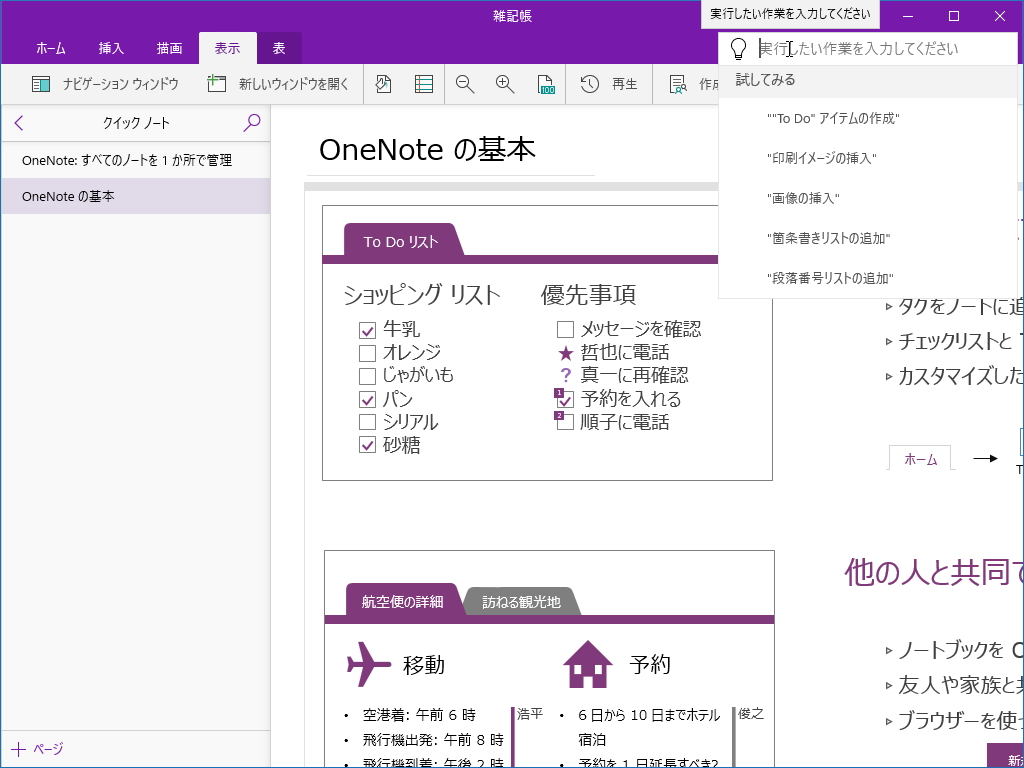Uncheck the パン checkbox
This screenshot has width=1024, height=768.
[368, 400]
